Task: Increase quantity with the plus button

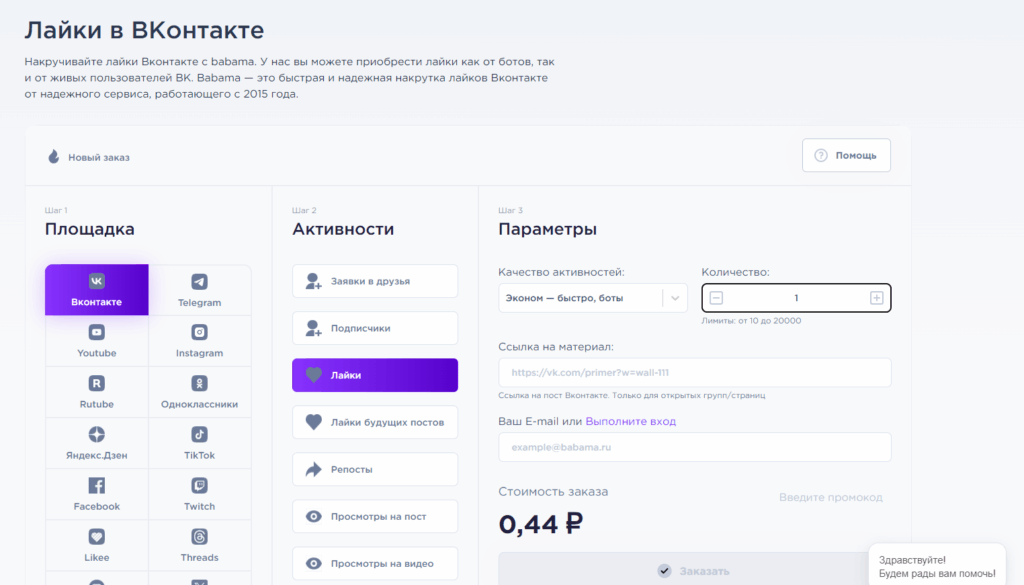Action: tap(876, 298)
